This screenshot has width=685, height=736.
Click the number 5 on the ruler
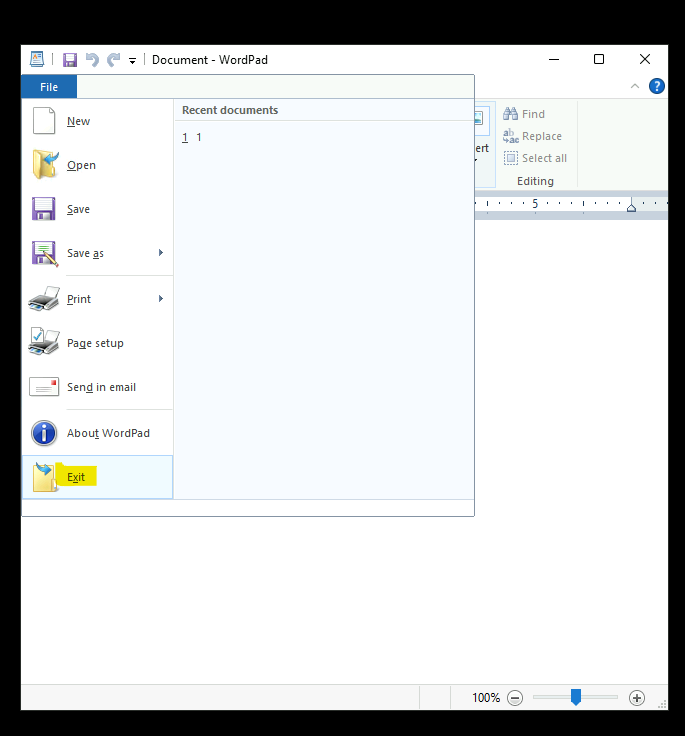pos(535,204)
